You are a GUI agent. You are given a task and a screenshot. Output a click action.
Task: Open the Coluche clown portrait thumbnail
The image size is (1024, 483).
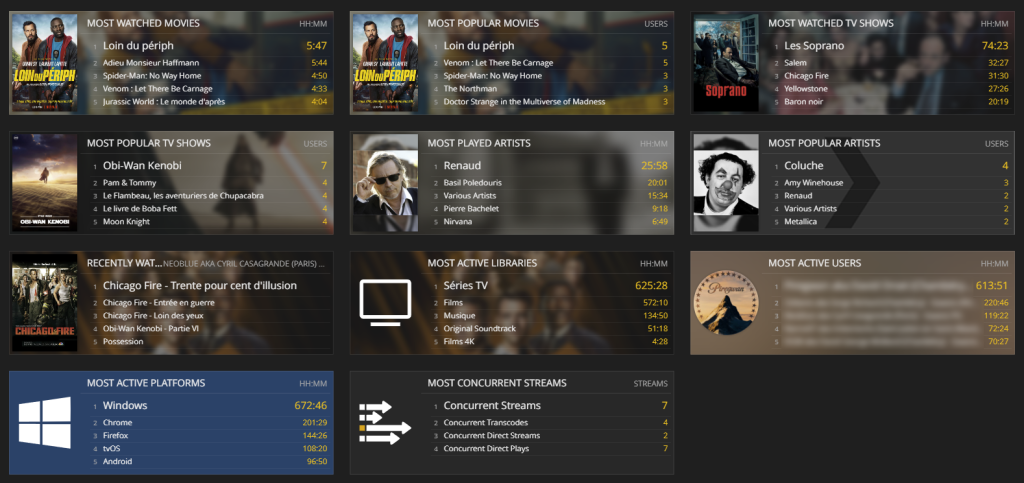tap(726, 183)
